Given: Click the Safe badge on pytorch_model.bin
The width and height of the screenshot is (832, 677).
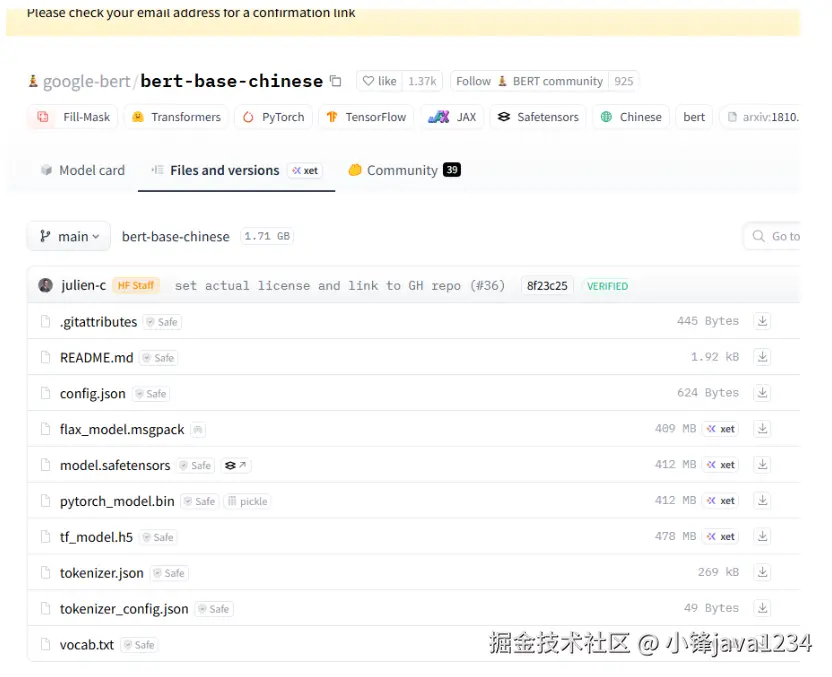Looking at the screenshot, I should point(200,501).
